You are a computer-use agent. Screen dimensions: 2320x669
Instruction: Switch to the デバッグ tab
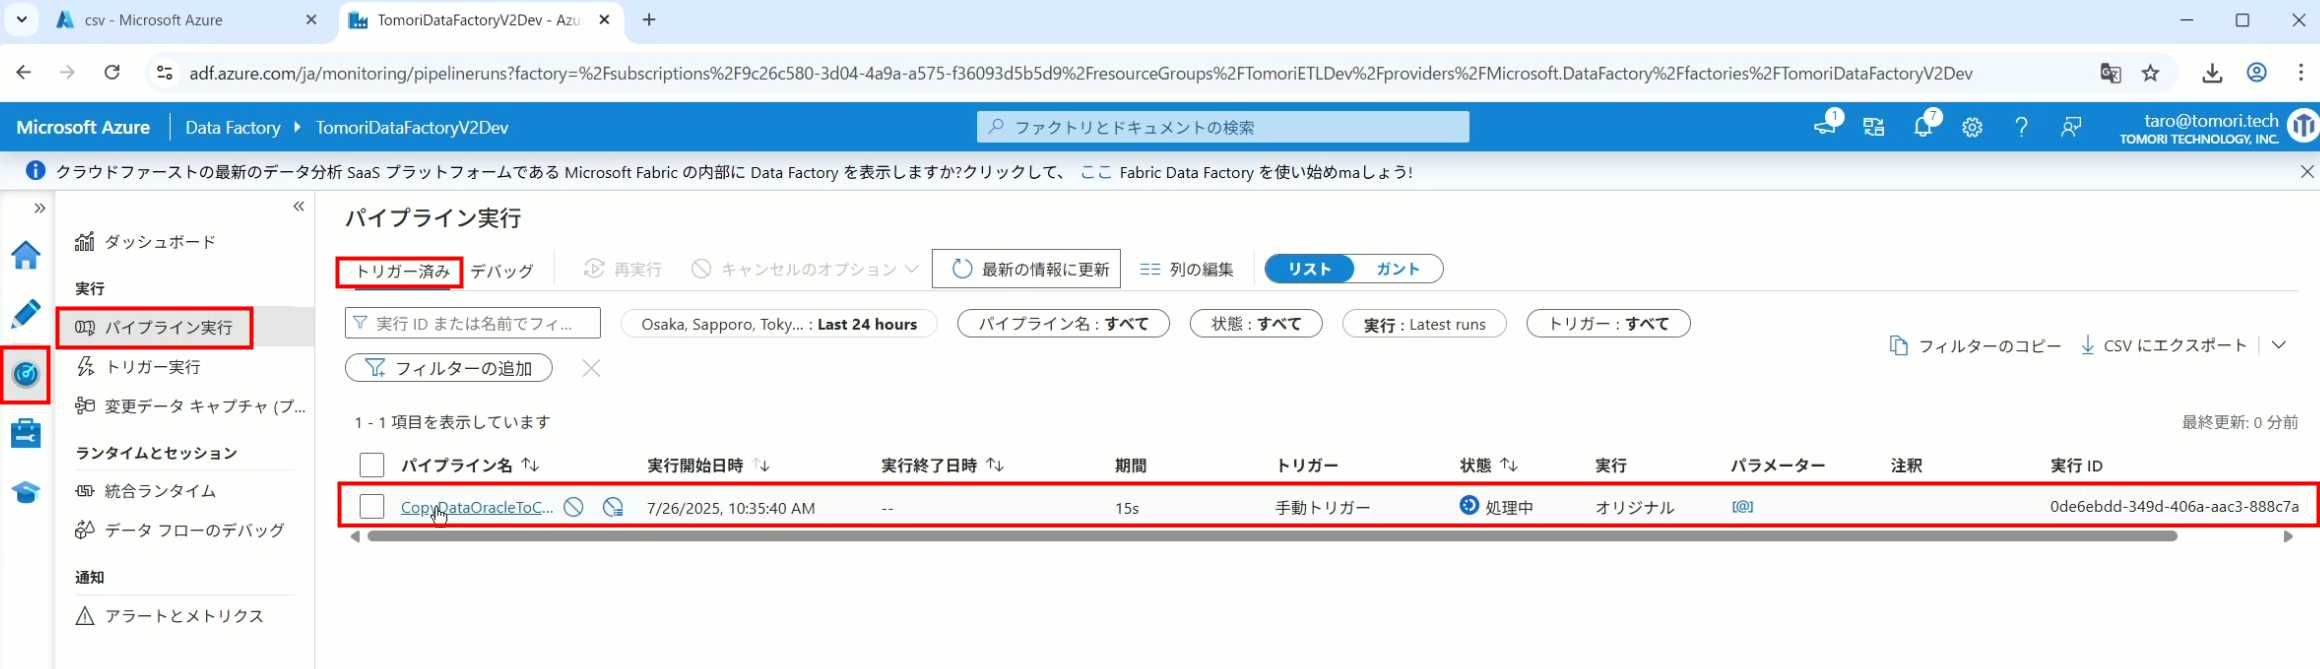click(502, 271)
